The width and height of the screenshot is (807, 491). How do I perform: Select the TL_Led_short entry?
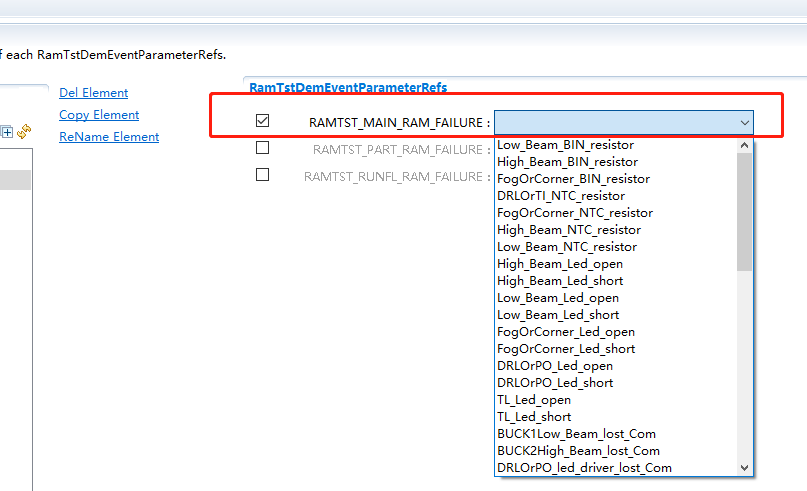[x=534, y=417]
